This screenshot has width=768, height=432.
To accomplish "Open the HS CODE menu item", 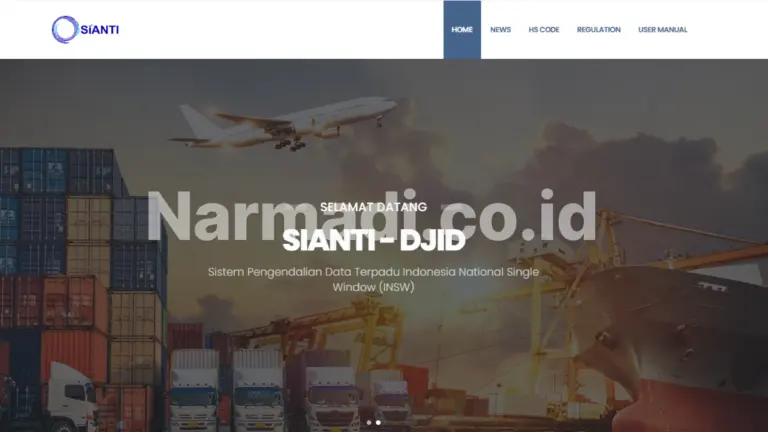I will pos(544,30).
